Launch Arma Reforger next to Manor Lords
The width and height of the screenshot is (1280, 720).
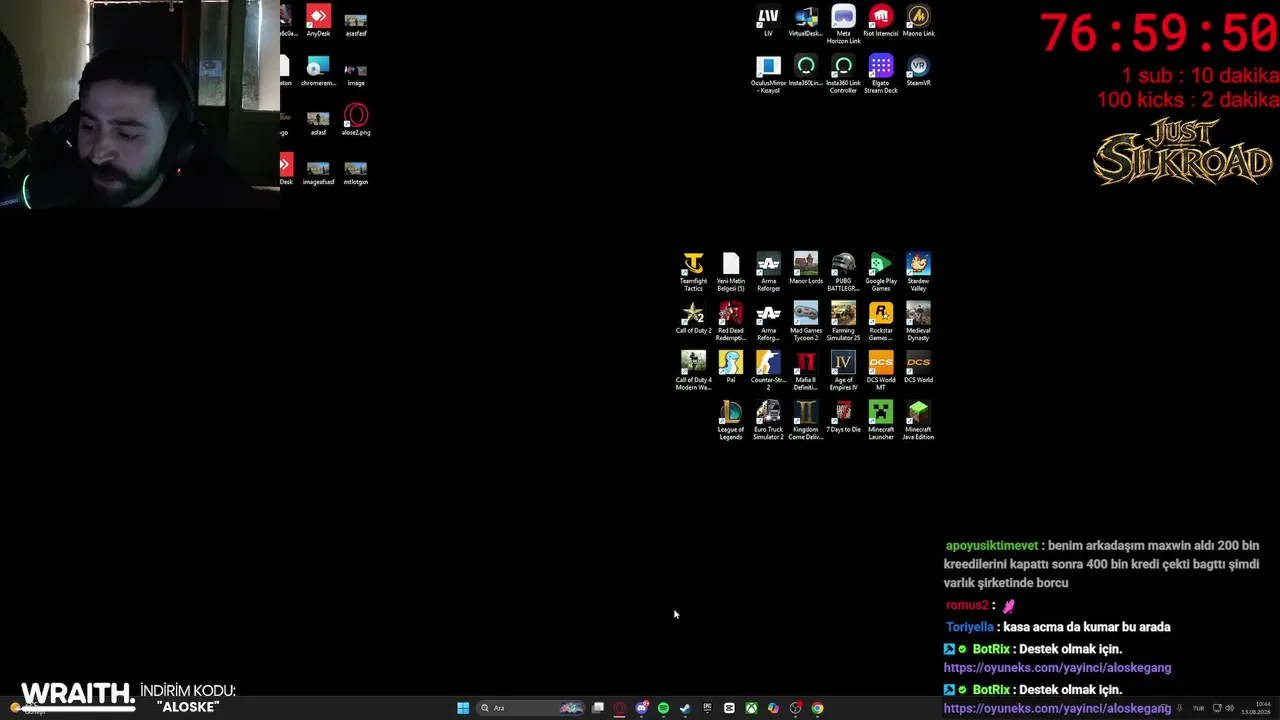tap(768, 272)
